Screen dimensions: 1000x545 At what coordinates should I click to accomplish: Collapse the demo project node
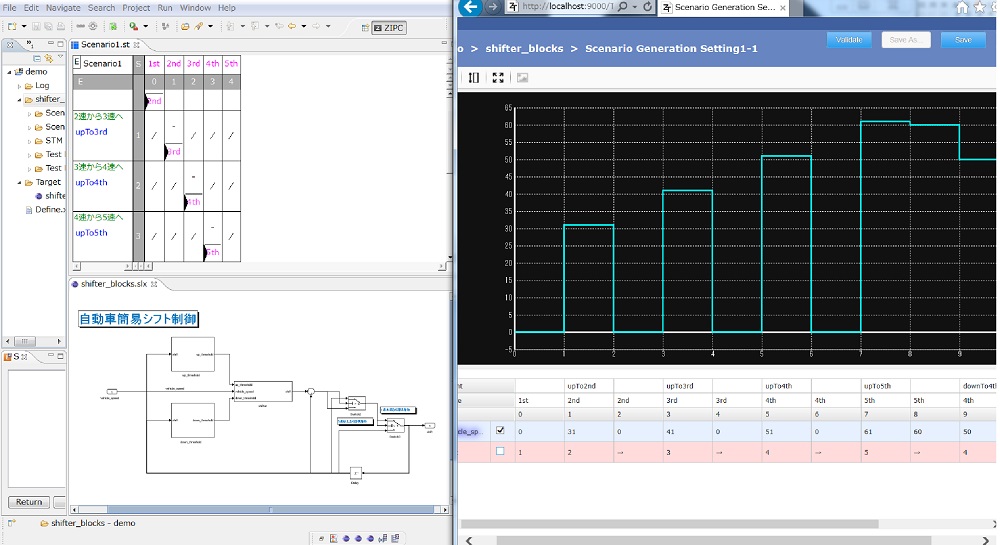(10, 72)
